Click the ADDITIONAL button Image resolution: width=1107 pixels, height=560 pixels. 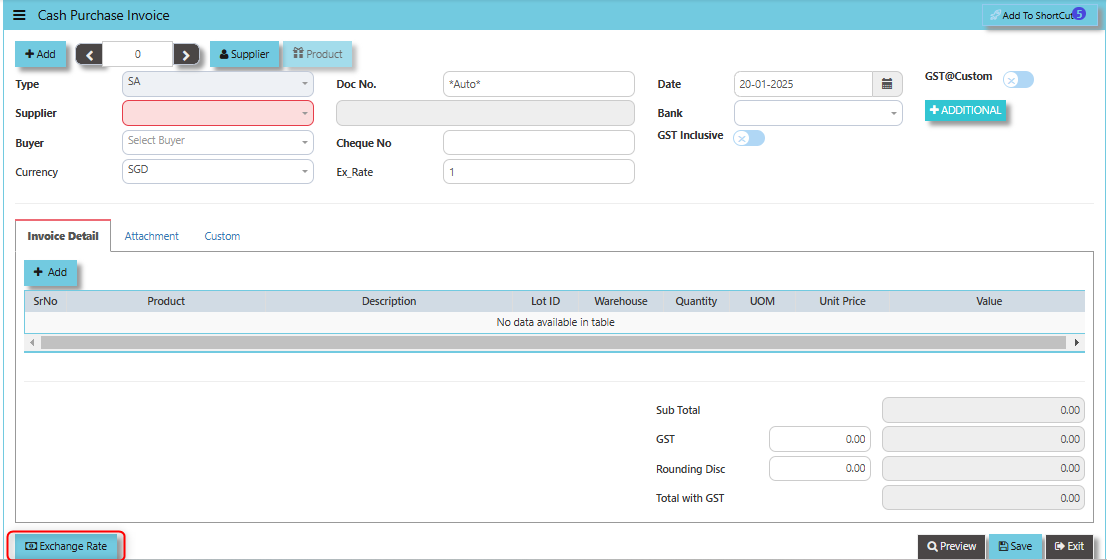965,110
